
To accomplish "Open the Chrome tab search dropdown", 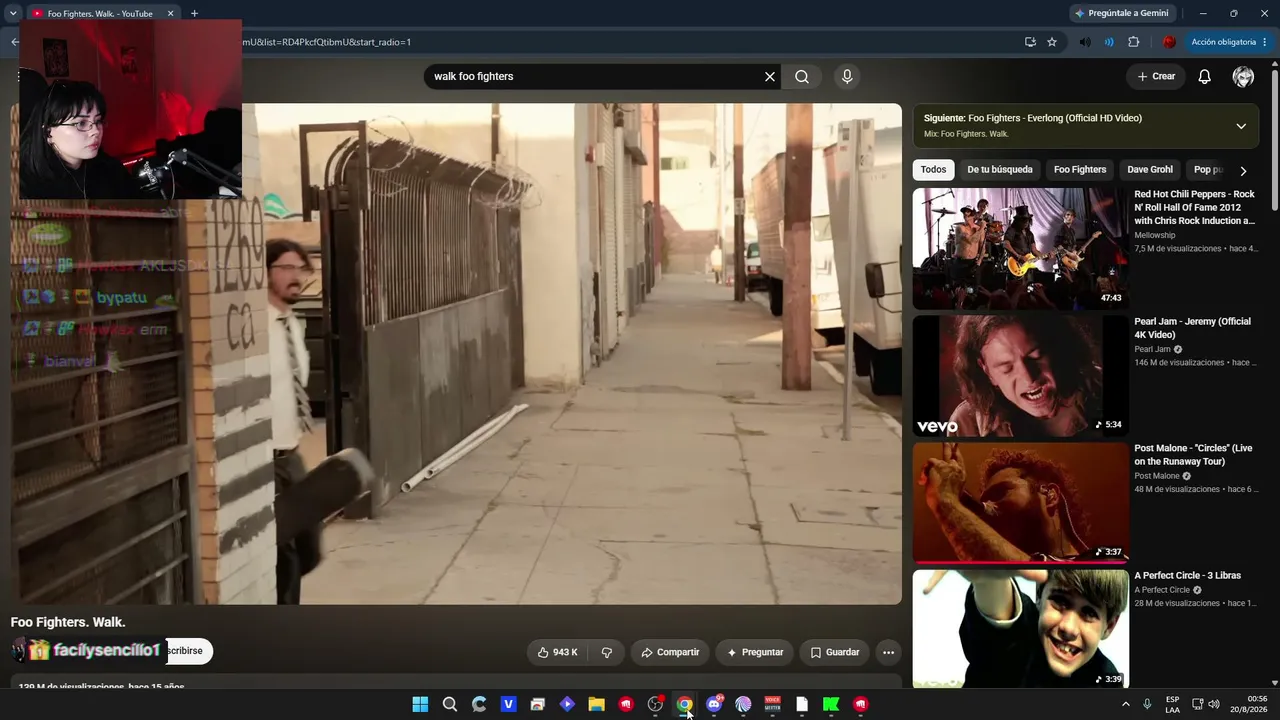I will (x=13, y=14).
